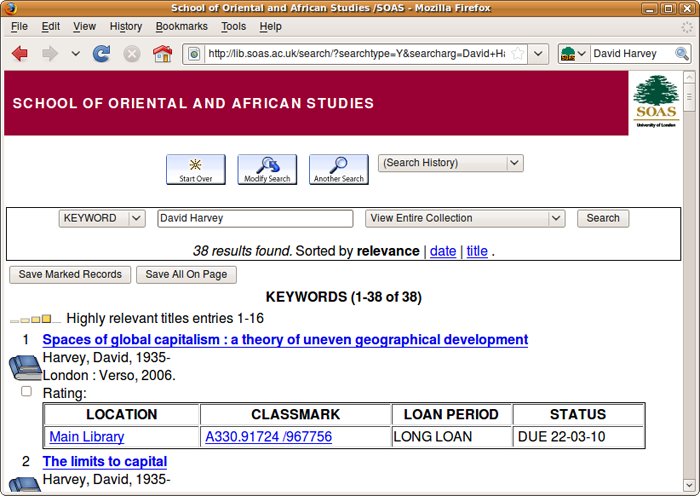
Task: Open the History menu
Action: [x=125, y=27]
